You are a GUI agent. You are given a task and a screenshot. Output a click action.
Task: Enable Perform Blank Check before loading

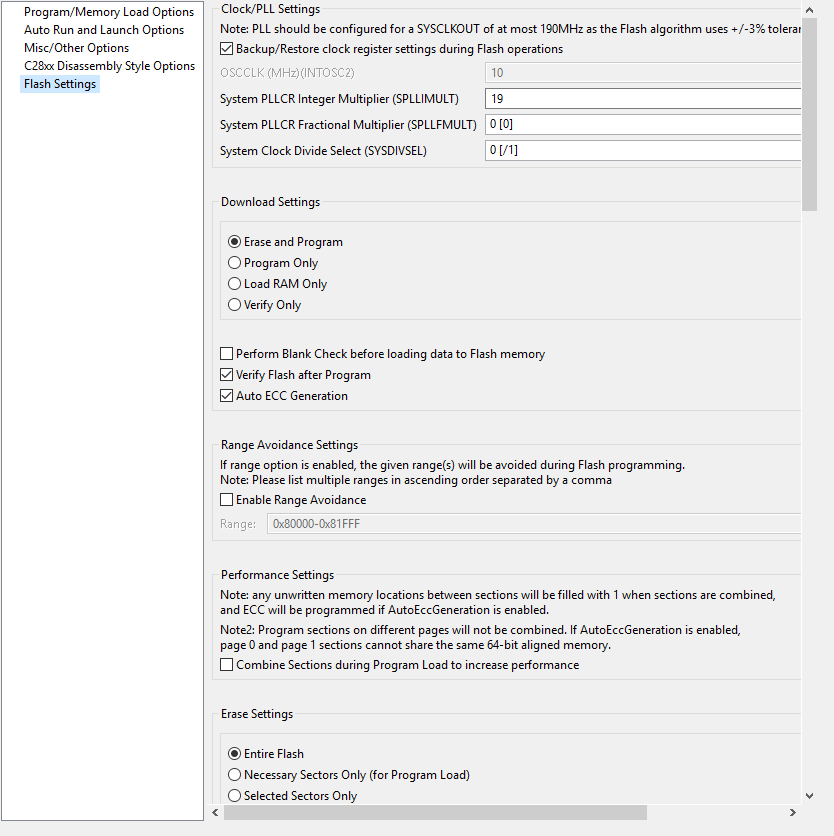point(227,354)
